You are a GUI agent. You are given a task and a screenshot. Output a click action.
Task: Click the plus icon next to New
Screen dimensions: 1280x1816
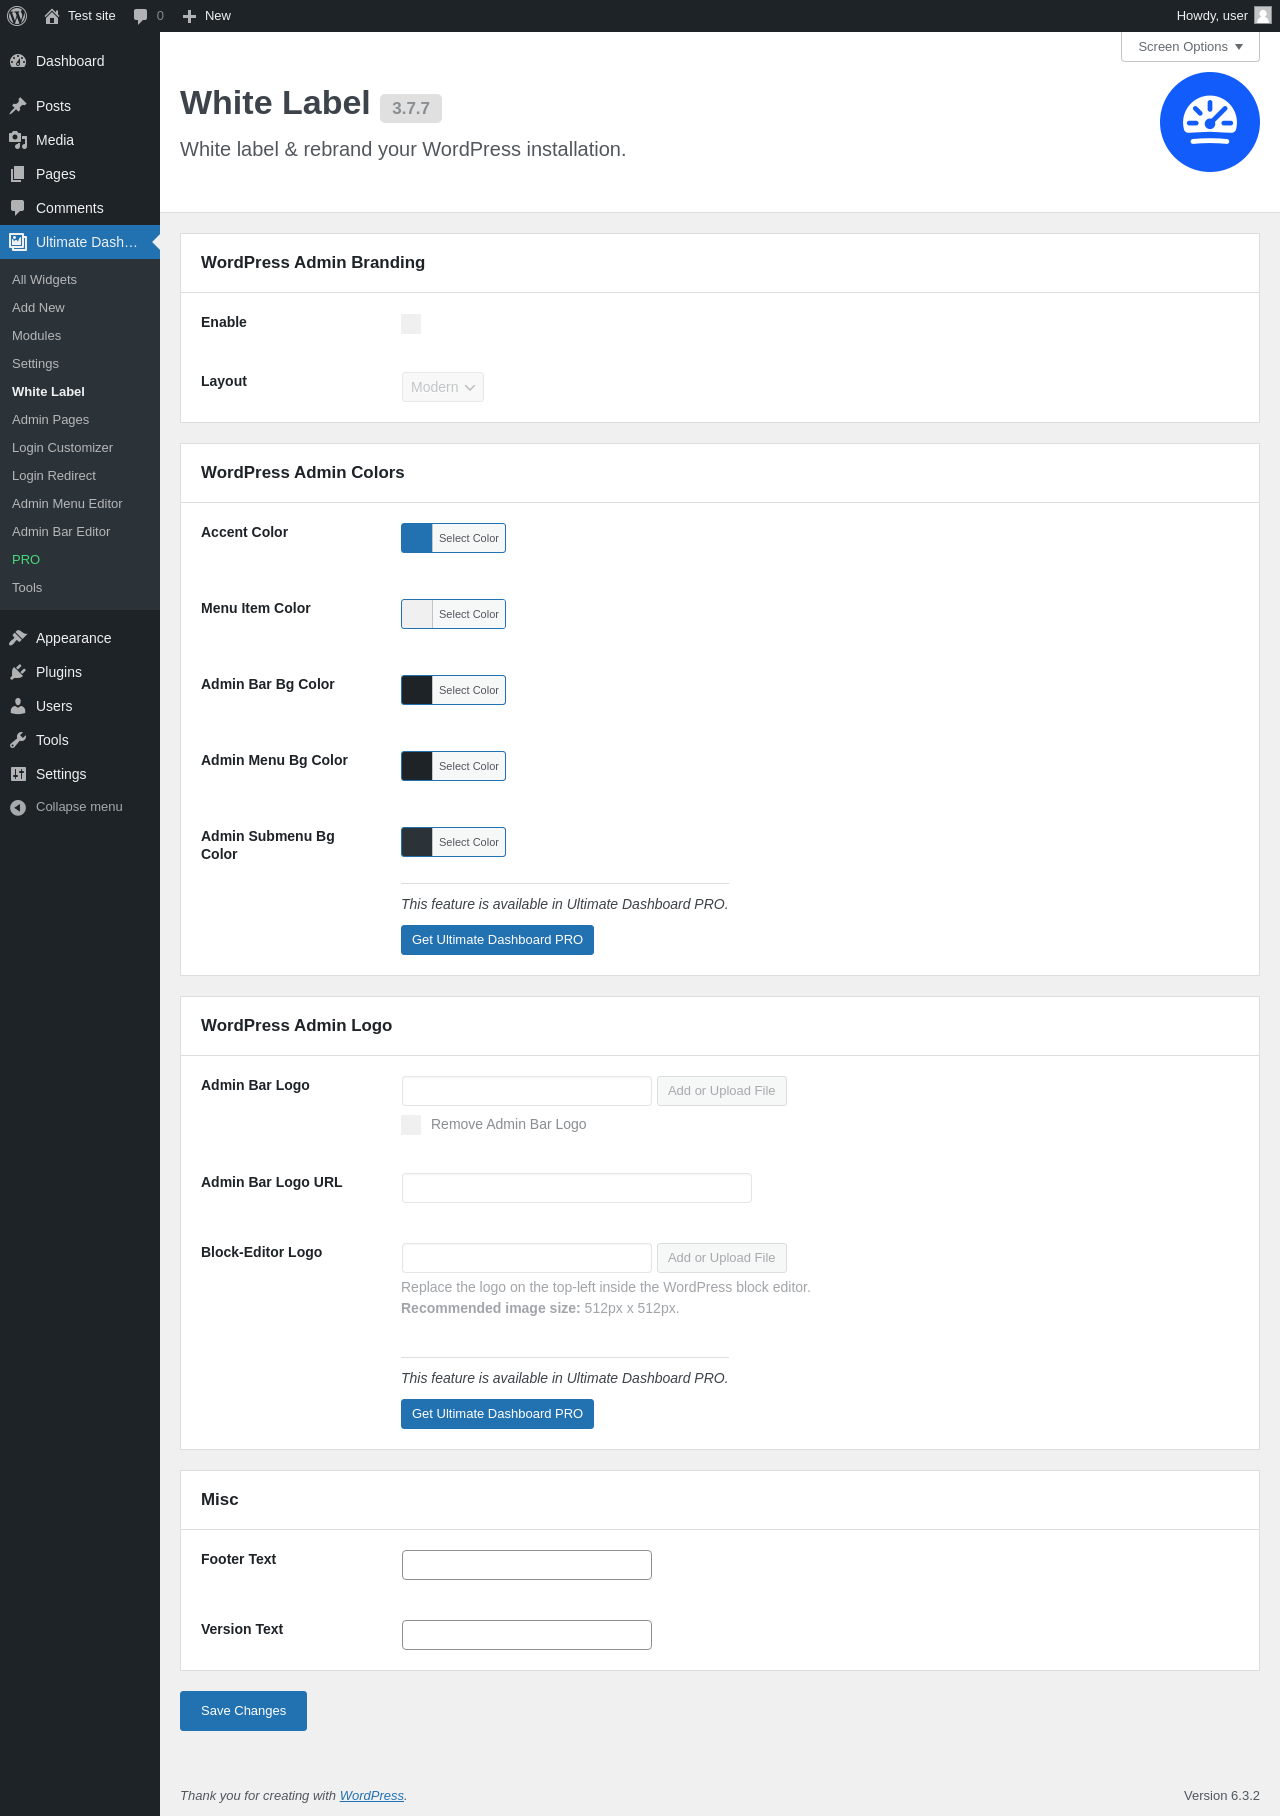[x=189, y=16]
